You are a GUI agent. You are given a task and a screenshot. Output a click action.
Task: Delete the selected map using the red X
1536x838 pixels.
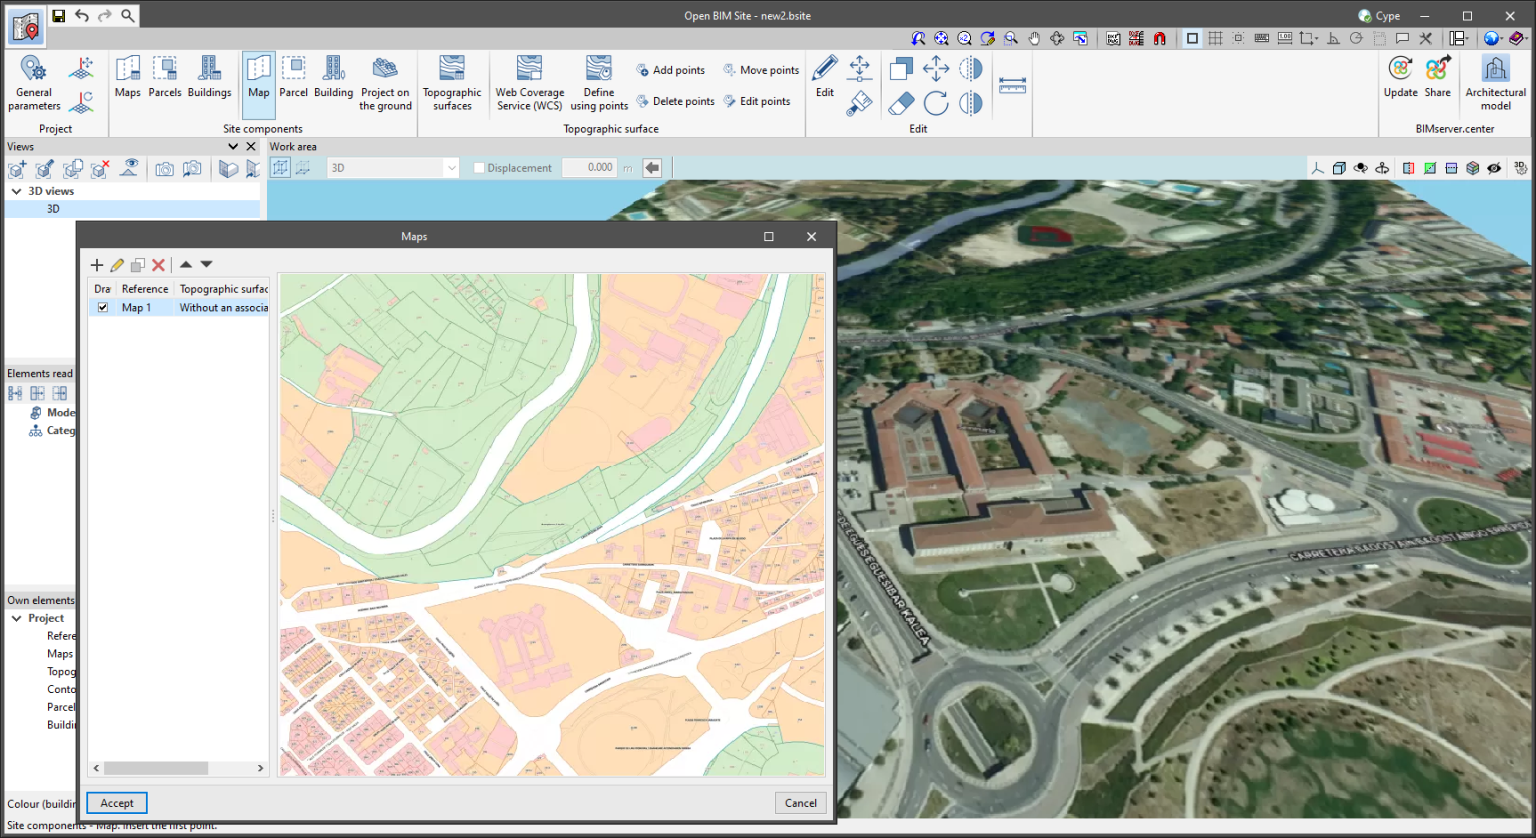[158, 265]
